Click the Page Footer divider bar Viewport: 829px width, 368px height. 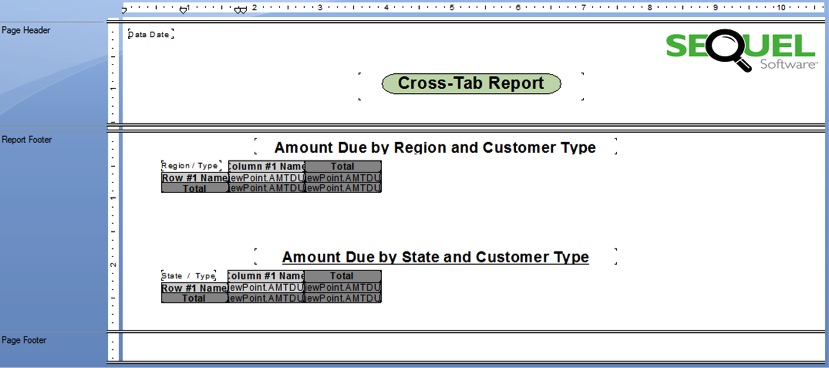(466, 332)
